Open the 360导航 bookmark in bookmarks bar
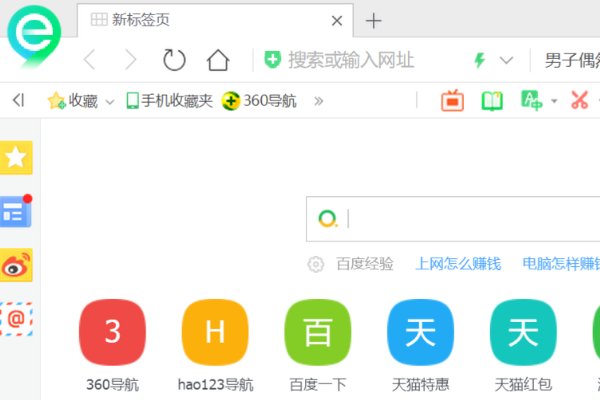The image size is (600, 400). pos(259,101)
